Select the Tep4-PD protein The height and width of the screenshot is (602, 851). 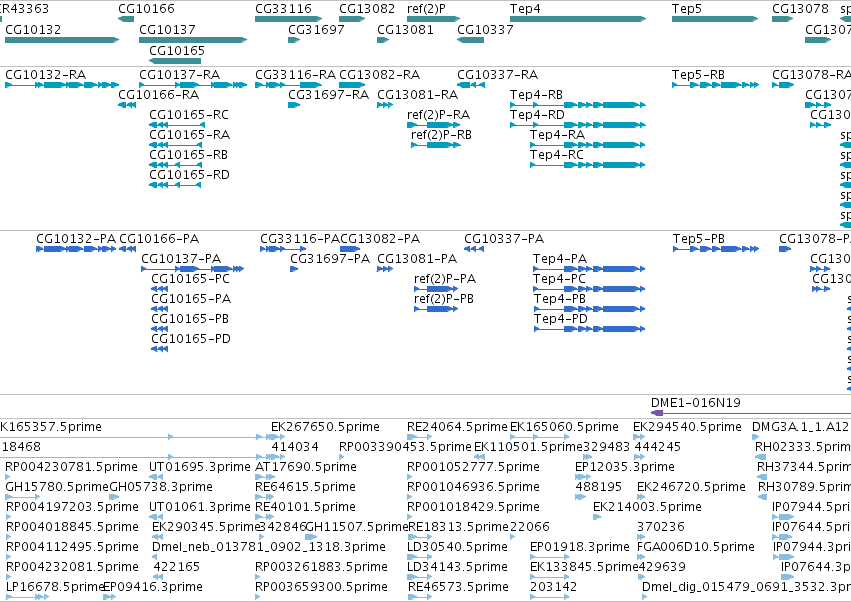(x=589, y=329)
